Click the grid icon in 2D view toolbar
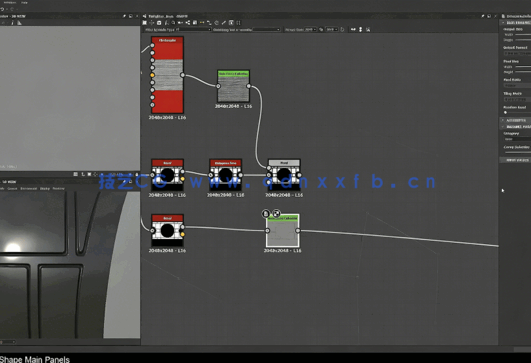Image resolution: width=531 pixels, height=363 pixels. [x=76, y=174]
